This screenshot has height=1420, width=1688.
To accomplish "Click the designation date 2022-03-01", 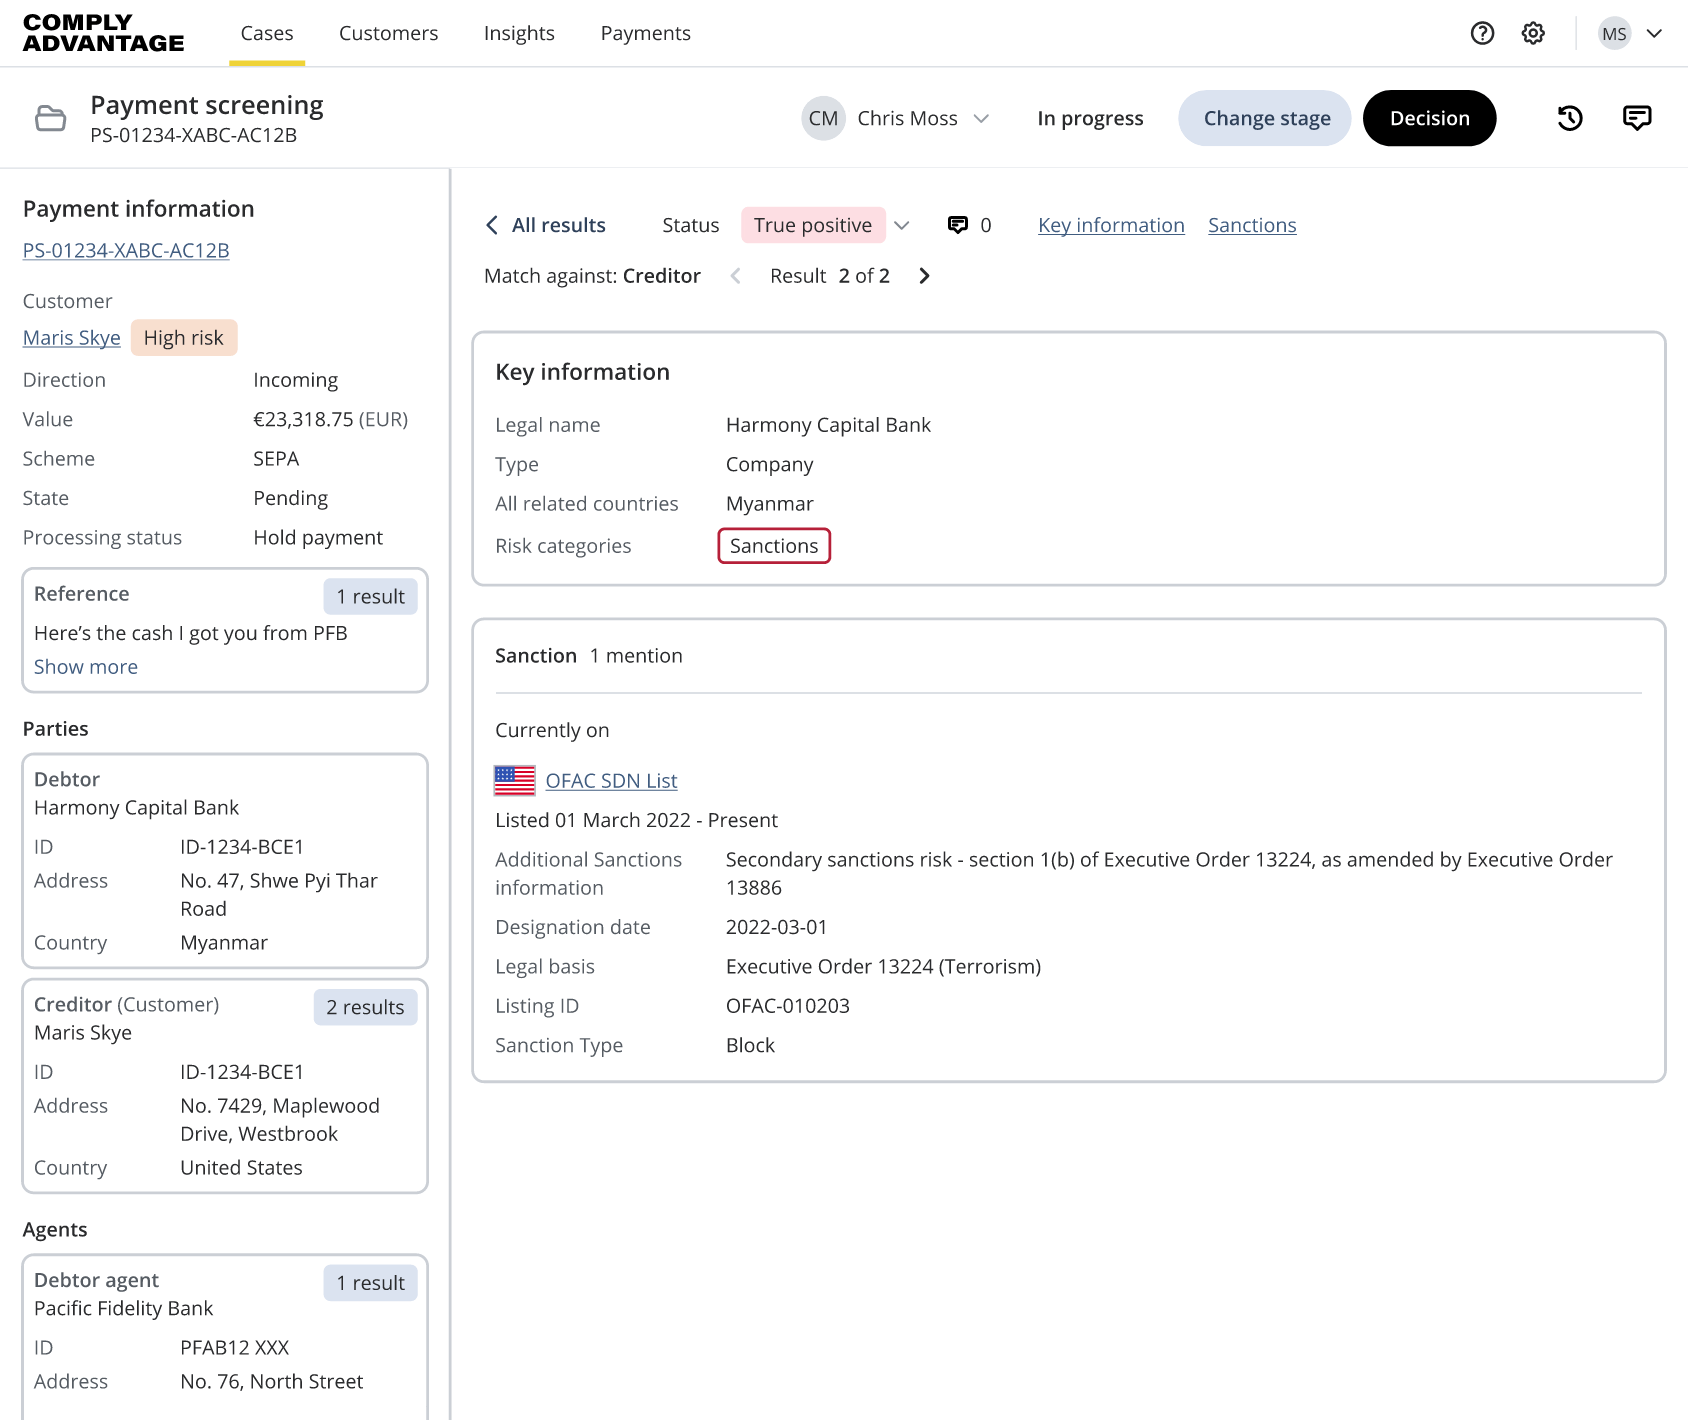I will tap(777, 927).
